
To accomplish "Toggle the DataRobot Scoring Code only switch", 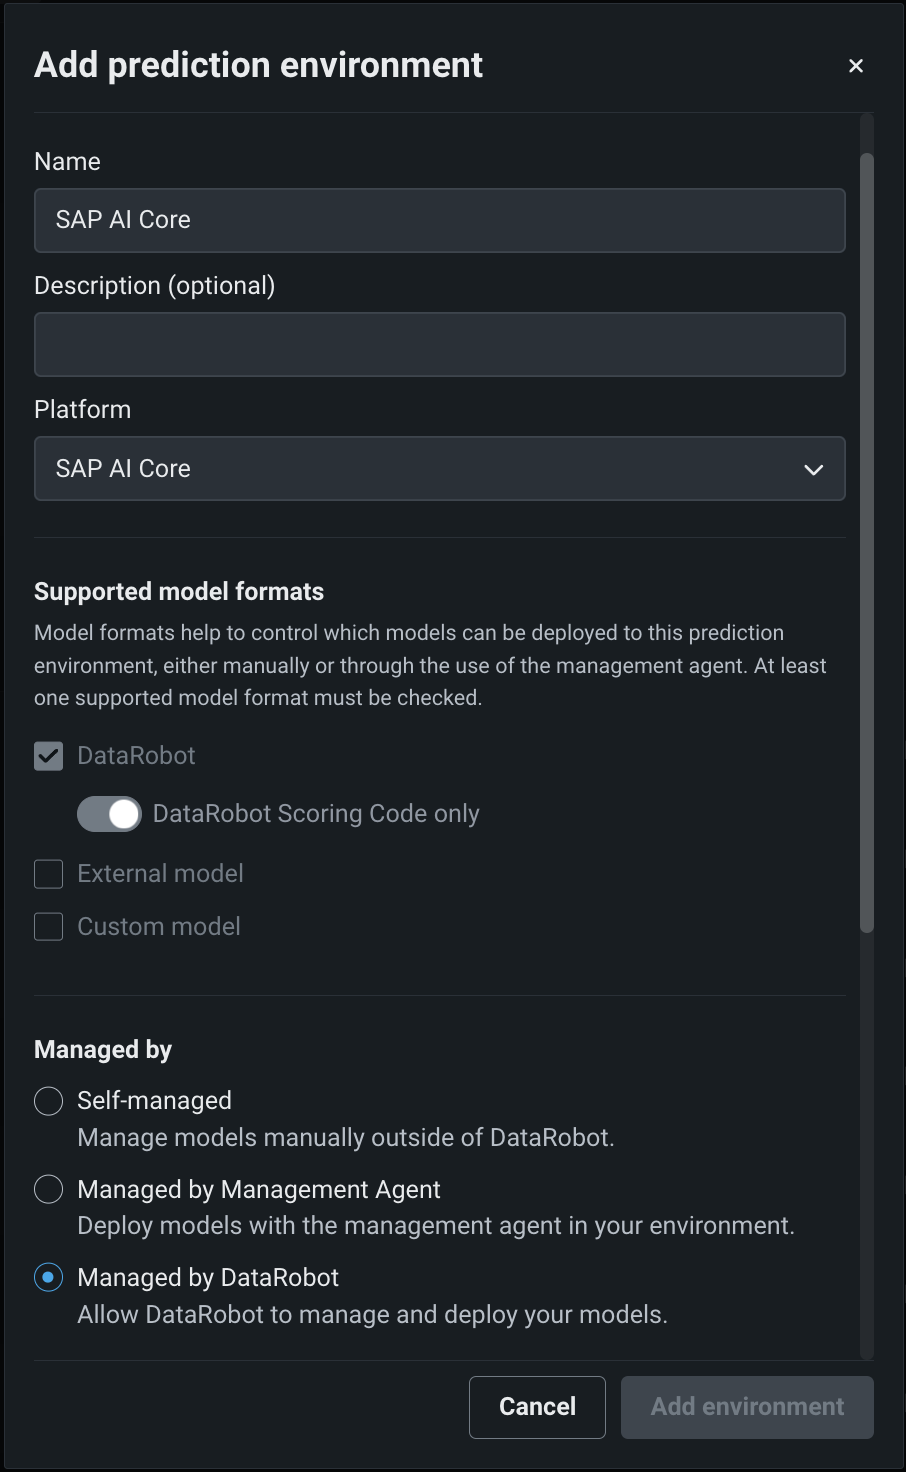I will tap(110, 814).
